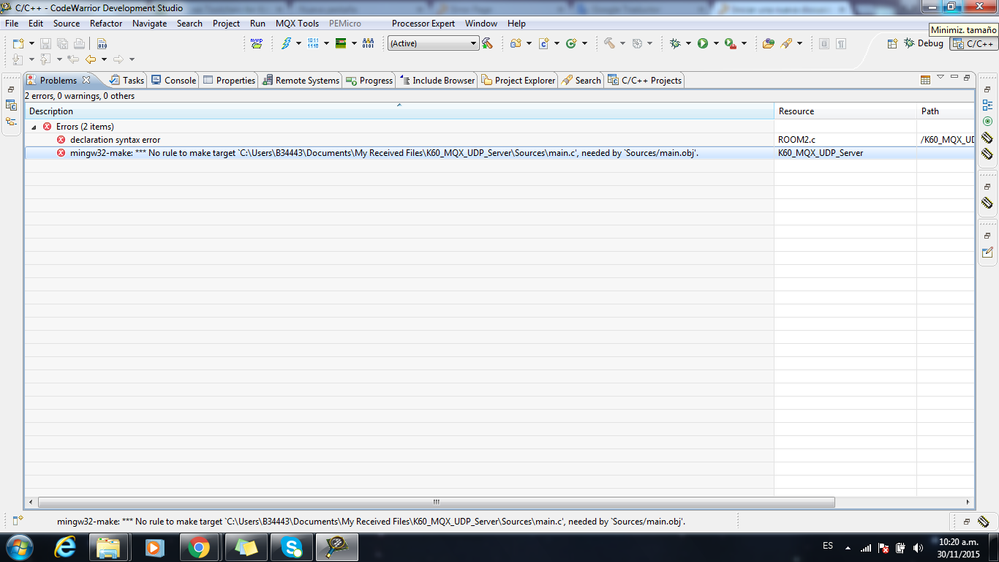Viewport: 999px width, 562px height.
Task: Open the MQX Tools menu
Action: coord(297,24)
